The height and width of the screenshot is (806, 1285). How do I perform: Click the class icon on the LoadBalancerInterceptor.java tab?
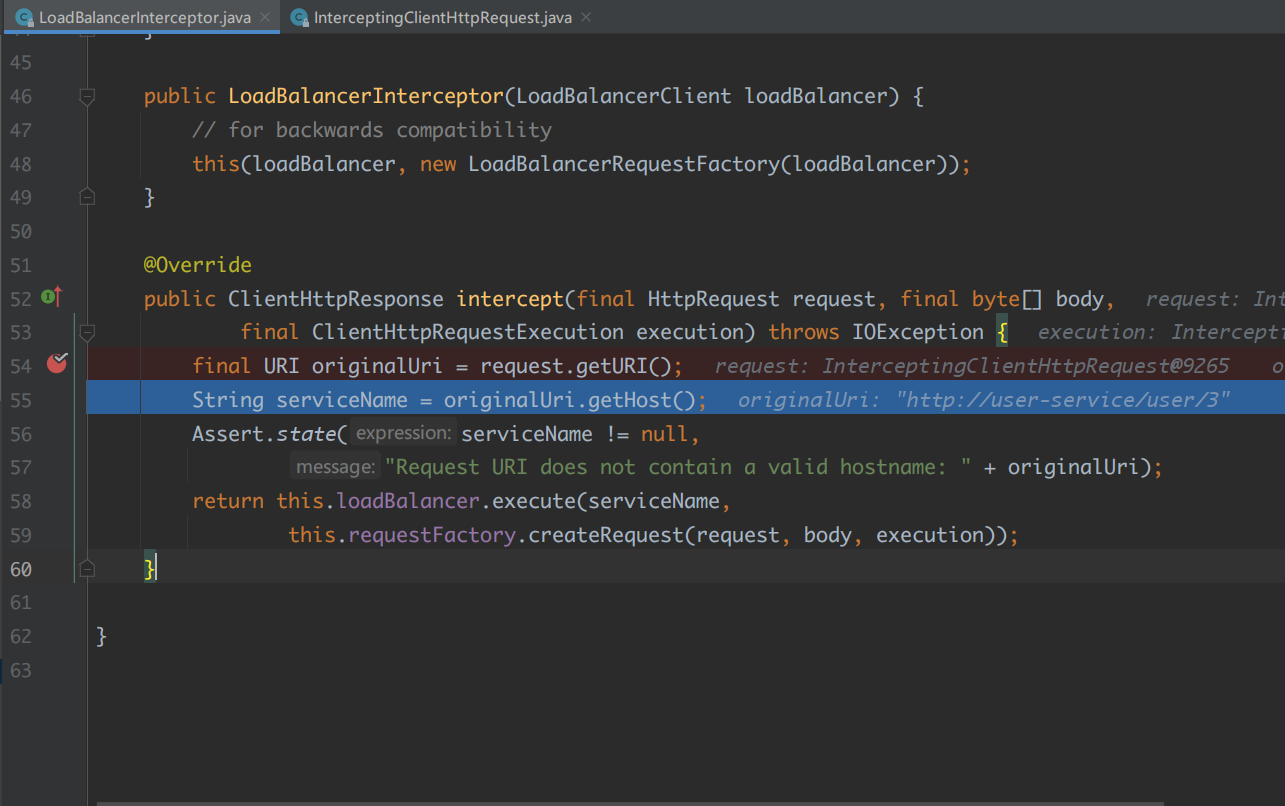point(24,18)
